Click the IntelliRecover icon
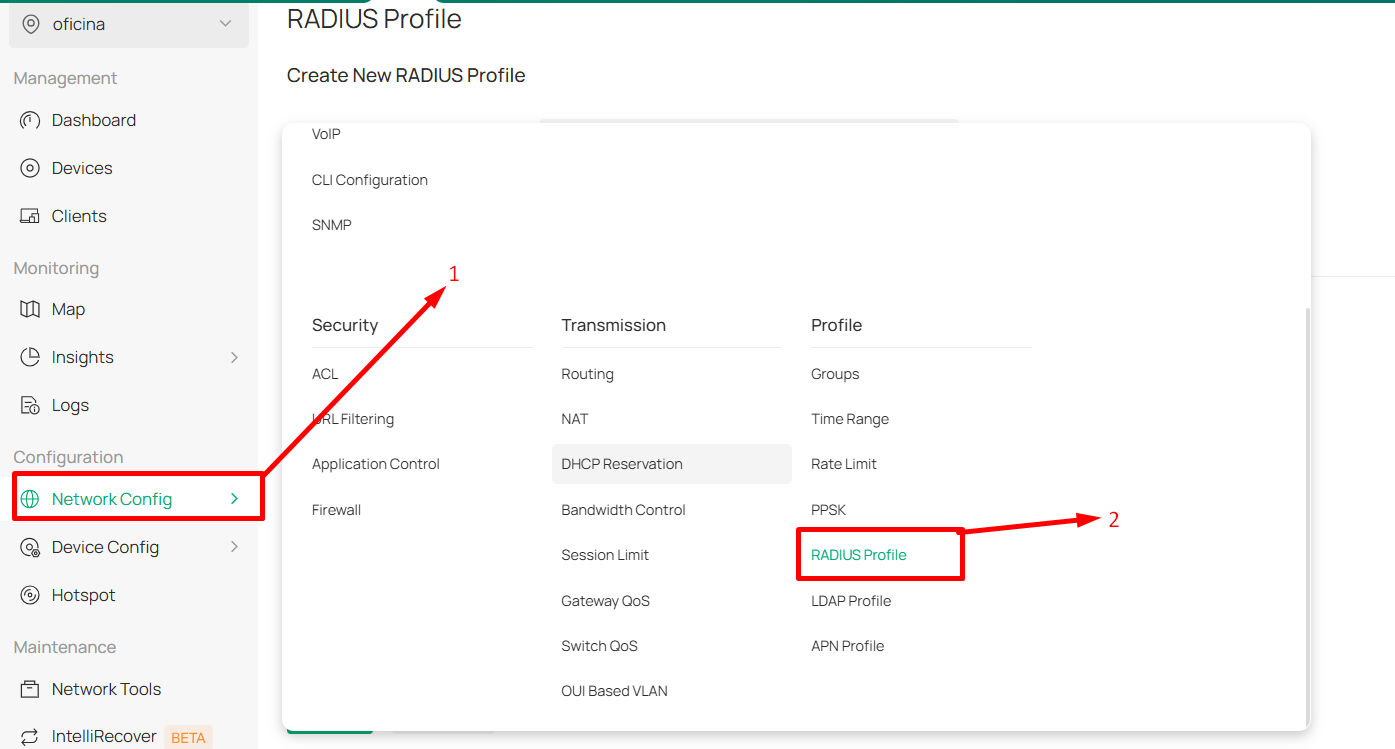This screenshot has height=749, width=1395. pyautogui.click(x=30, y=736)
